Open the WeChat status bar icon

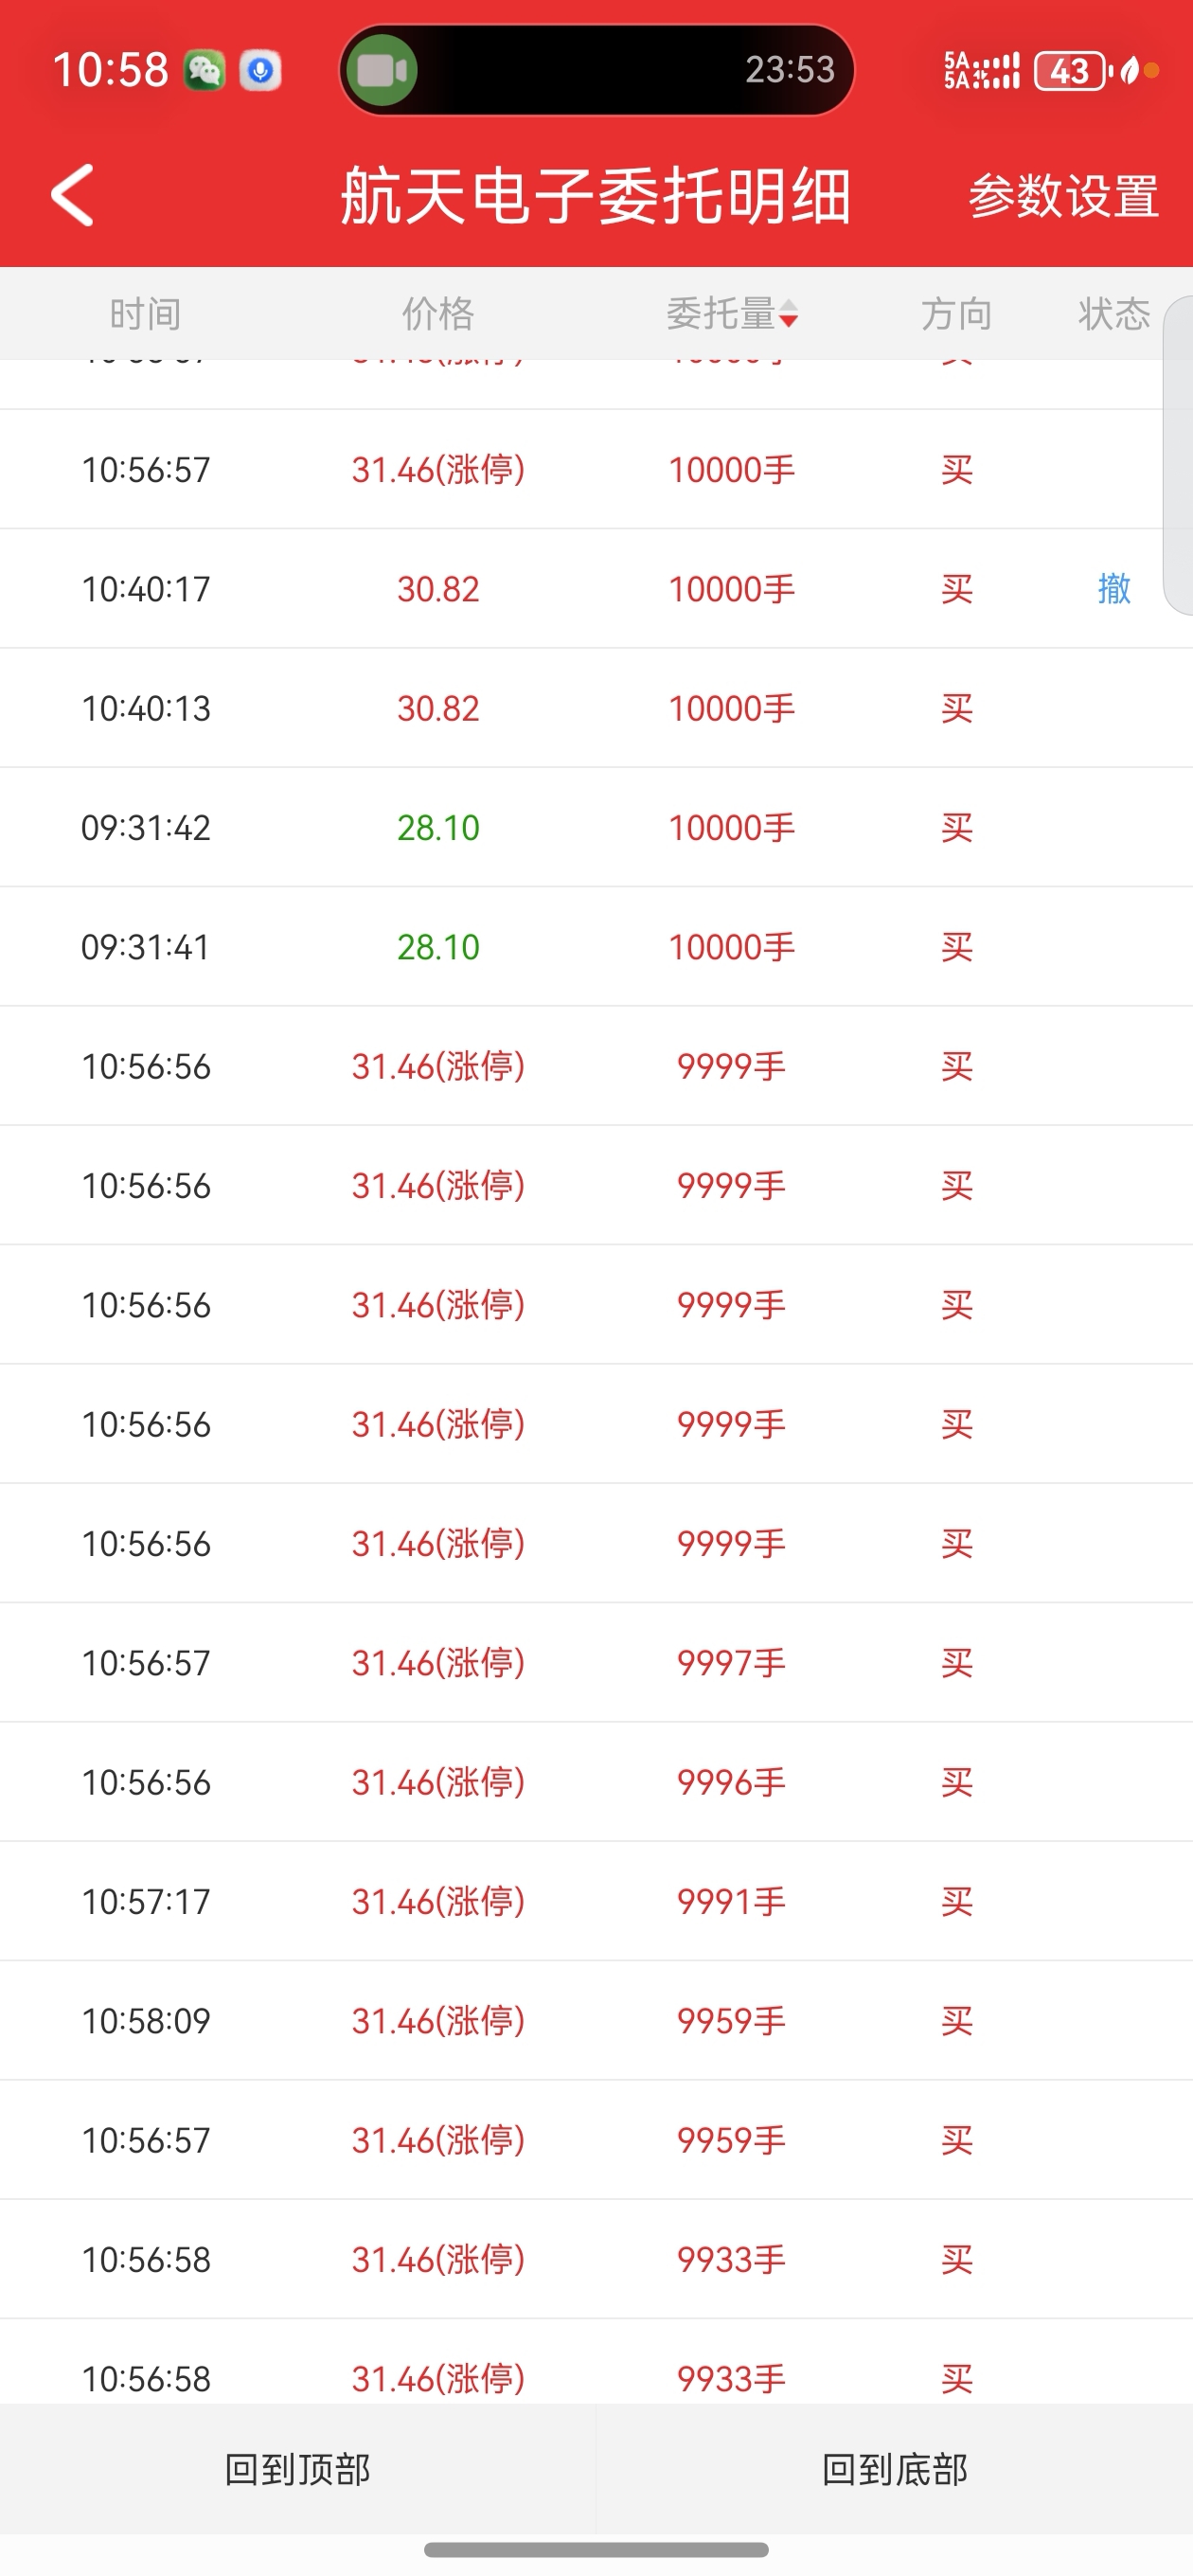(x=204, y=71)
